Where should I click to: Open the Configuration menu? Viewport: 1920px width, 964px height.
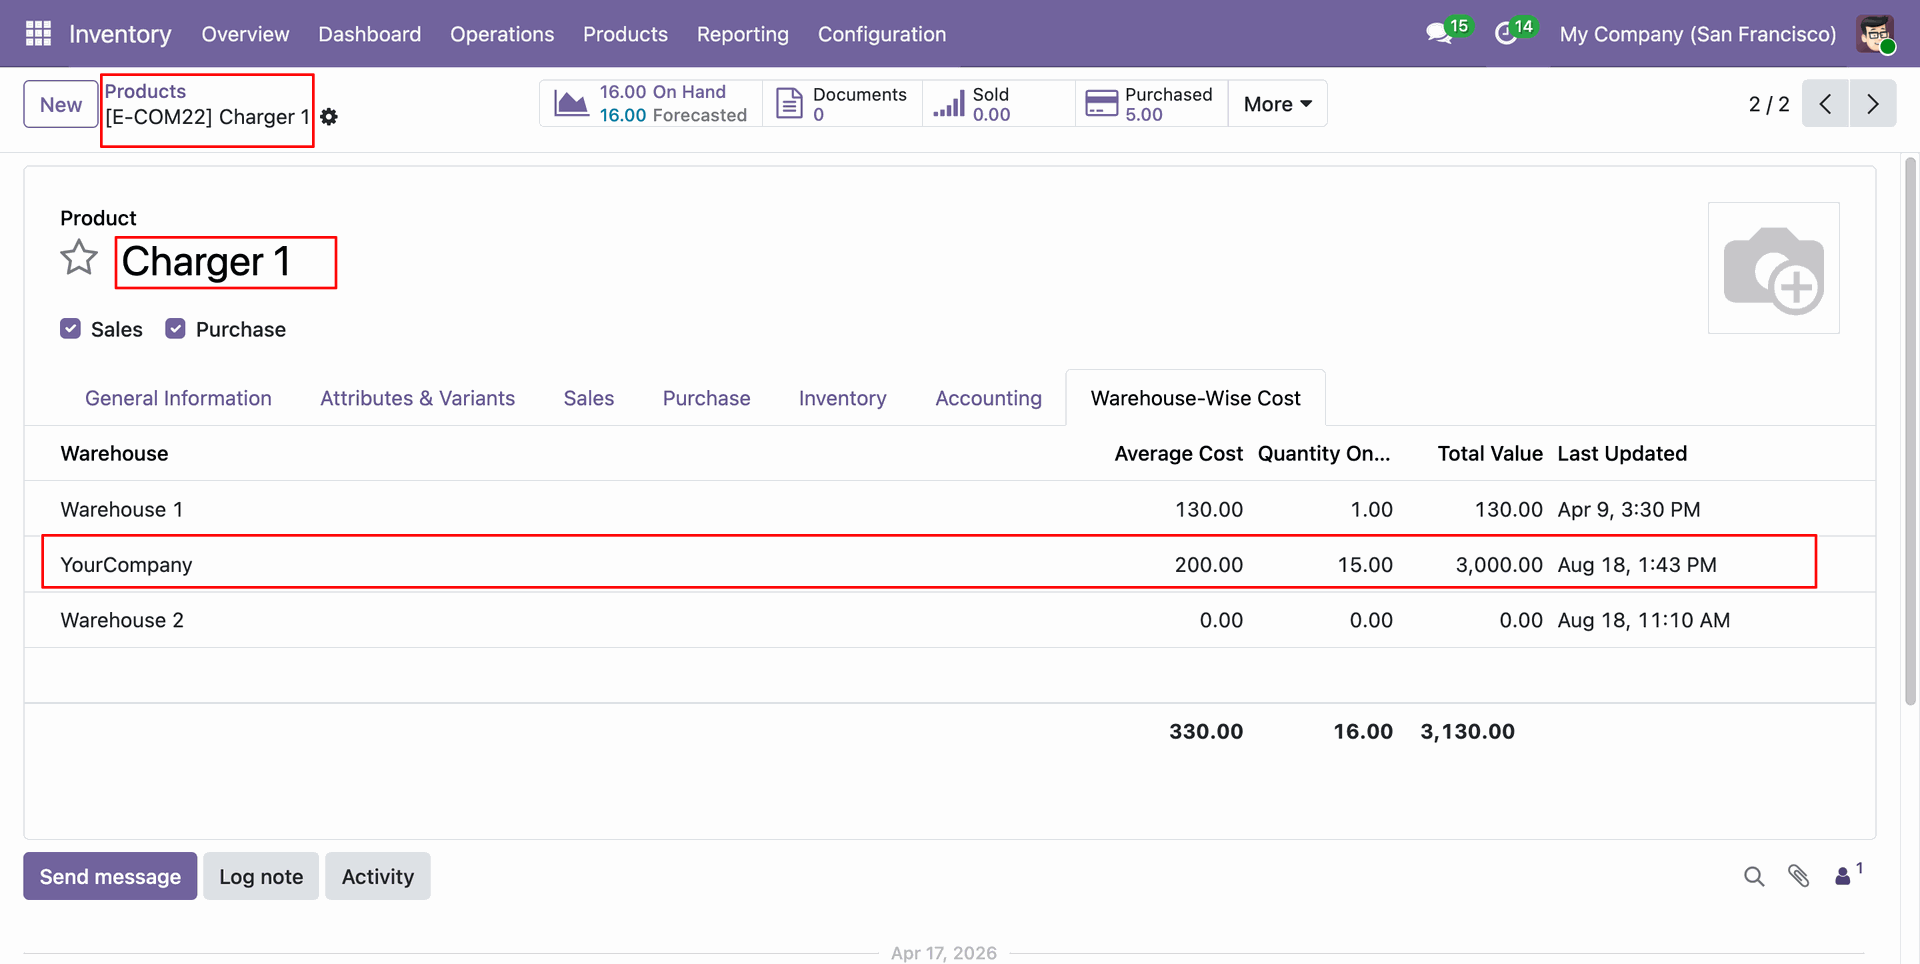pyautogui.click(x=882, y=34)
